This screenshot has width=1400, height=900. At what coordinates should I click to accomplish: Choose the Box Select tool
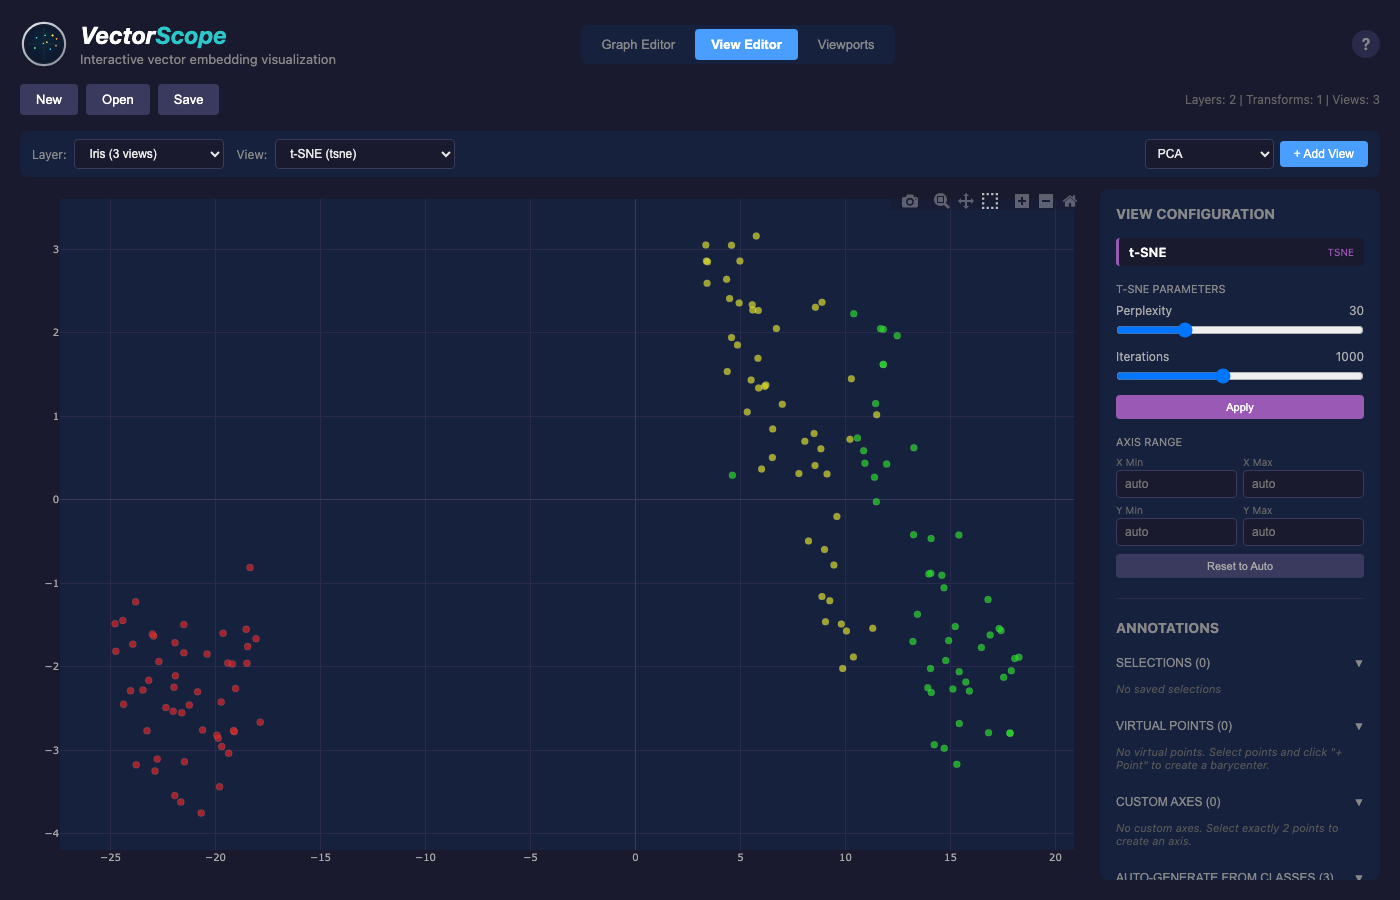pyautogui.click(x=990, y=201)
